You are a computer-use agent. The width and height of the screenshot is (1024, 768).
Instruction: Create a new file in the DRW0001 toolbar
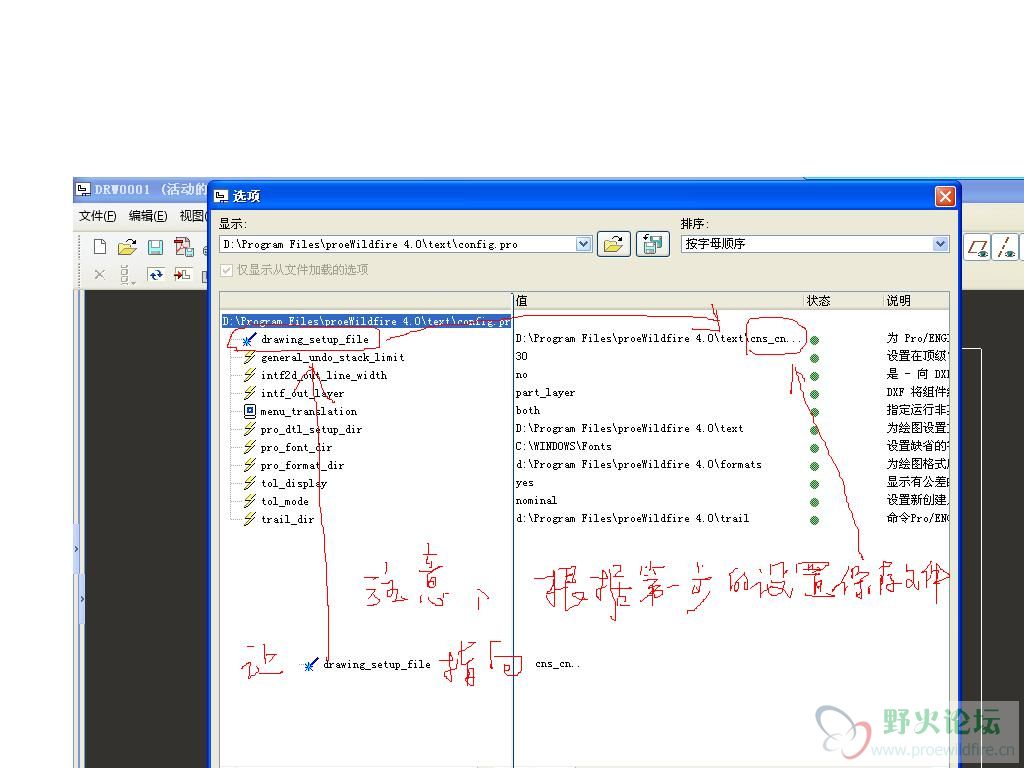point(100,247)
